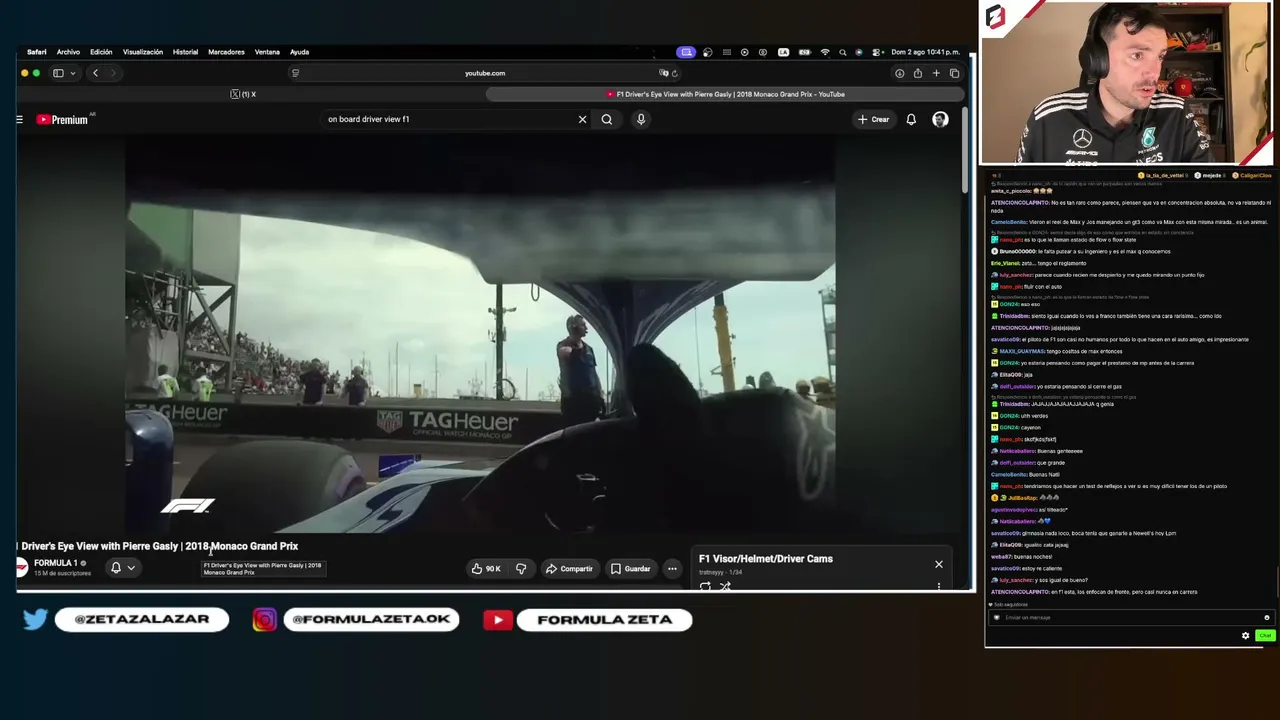Go back in Safari
The width and height of the screenshot is (1280, 720).
coord(95,73)
